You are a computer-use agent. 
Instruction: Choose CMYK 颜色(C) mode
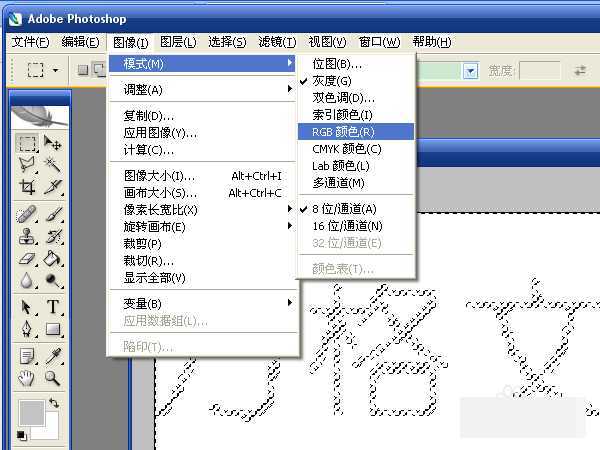(x=356, y=149)
